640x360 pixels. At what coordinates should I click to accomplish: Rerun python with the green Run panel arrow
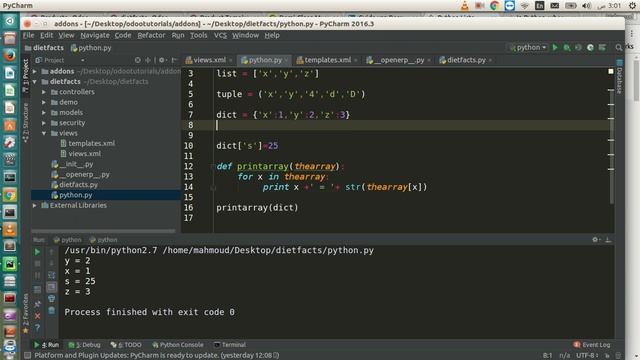[37, 252]
